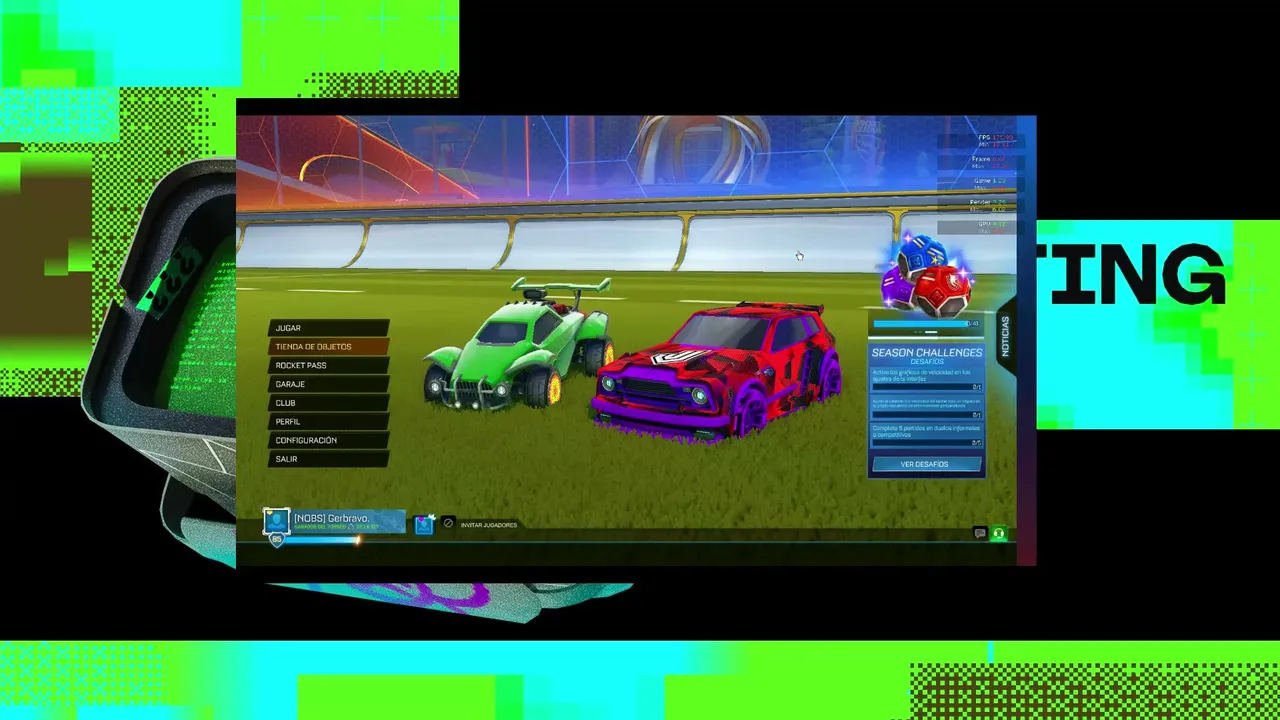
Task: Click the player XP progress bar
Action: pos(321,541)
